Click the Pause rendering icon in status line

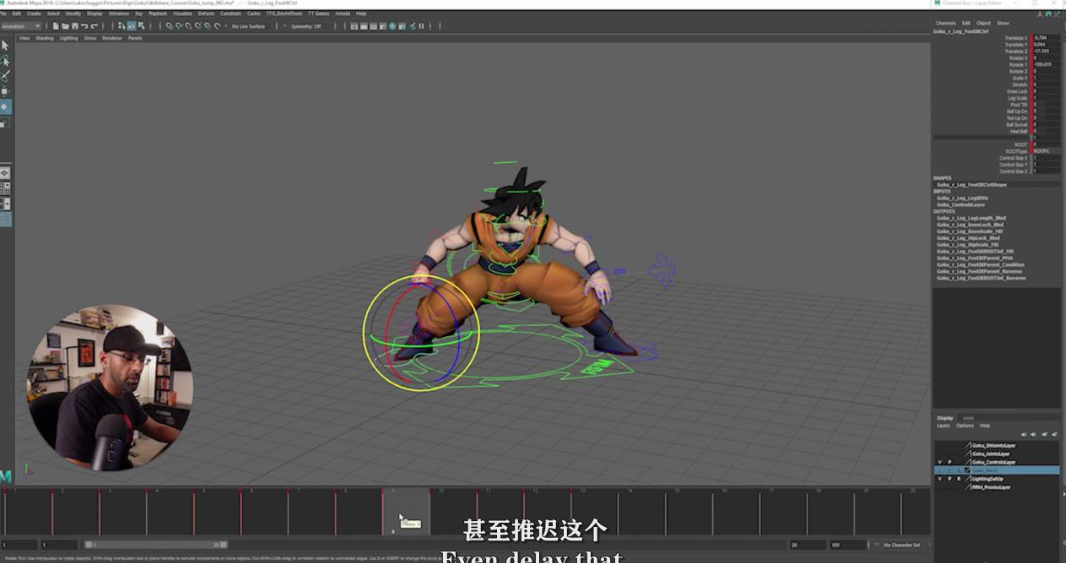422,26
